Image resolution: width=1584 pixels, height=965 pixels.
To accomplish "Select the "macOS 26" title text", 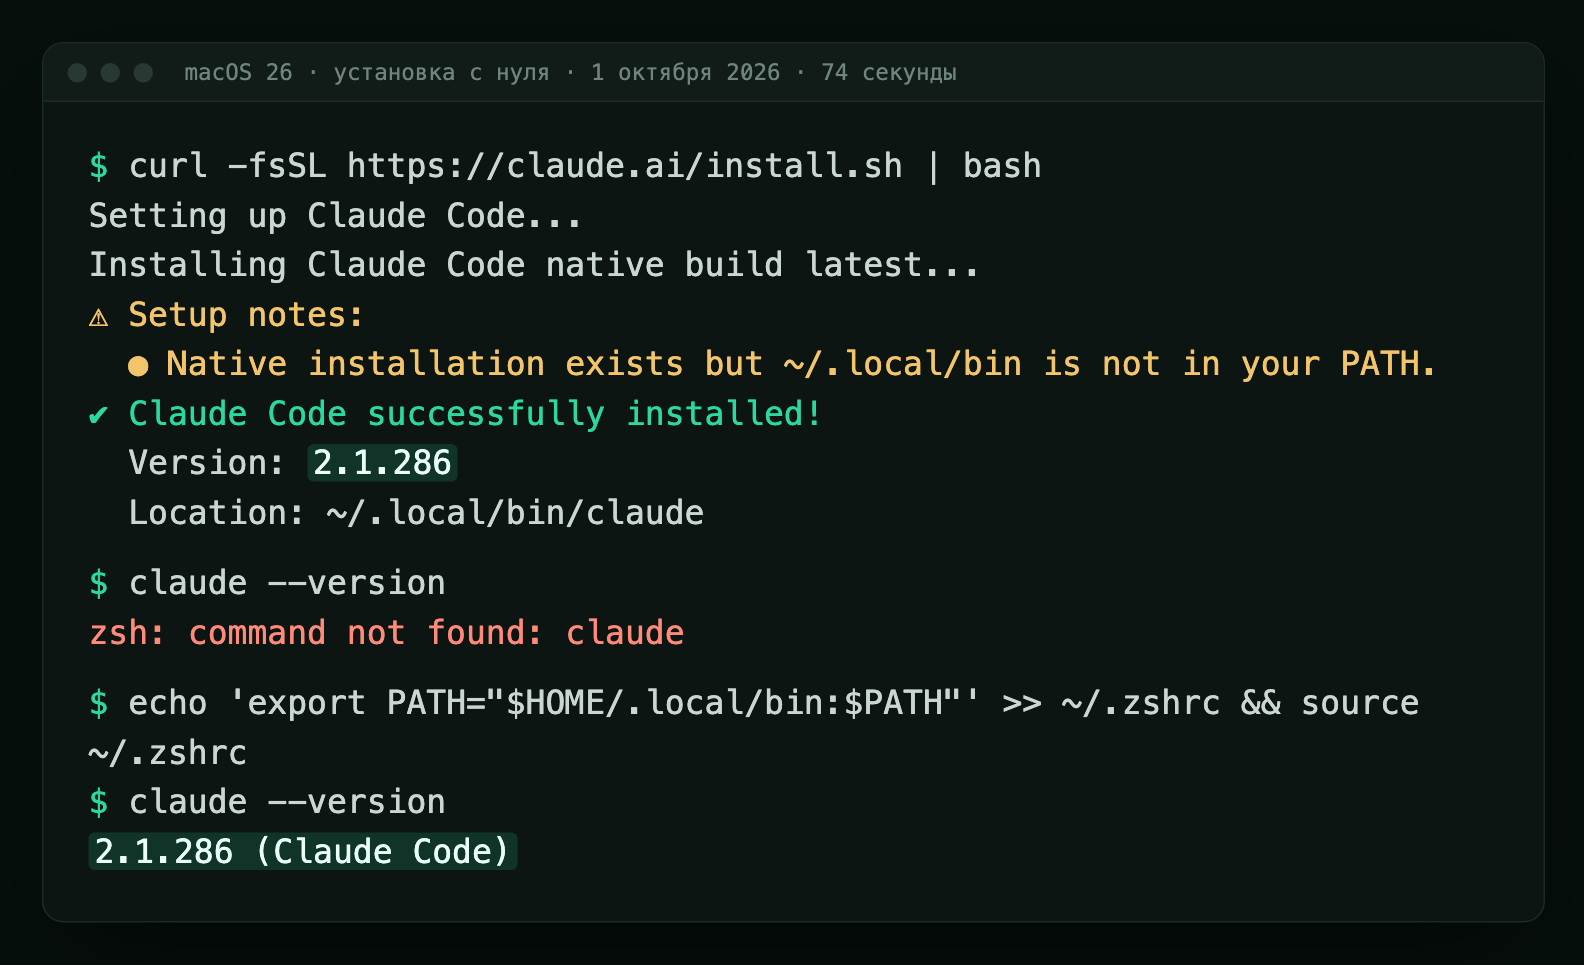I will (x=238, y=72).
